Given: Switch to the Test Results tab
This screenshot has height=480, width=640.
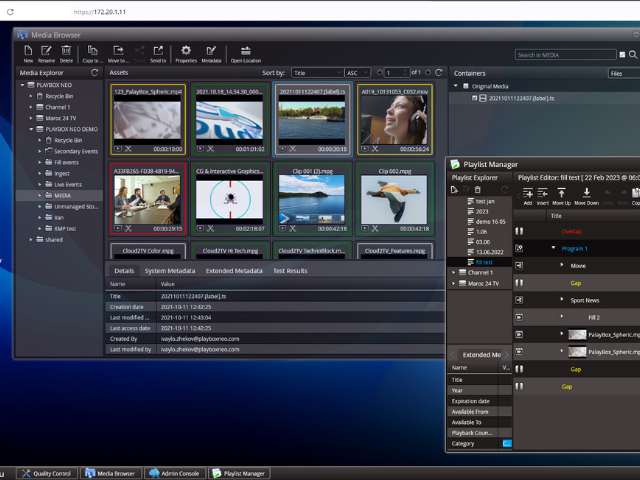Looking at the screenshot, I should point(290,271).
